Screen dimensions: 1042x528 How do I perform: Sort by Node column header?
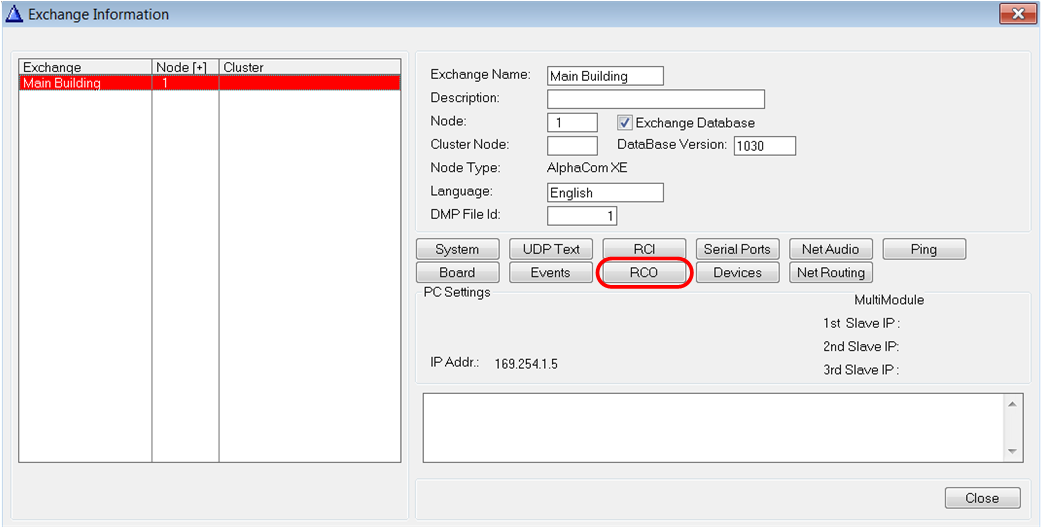tap(184, 68)
